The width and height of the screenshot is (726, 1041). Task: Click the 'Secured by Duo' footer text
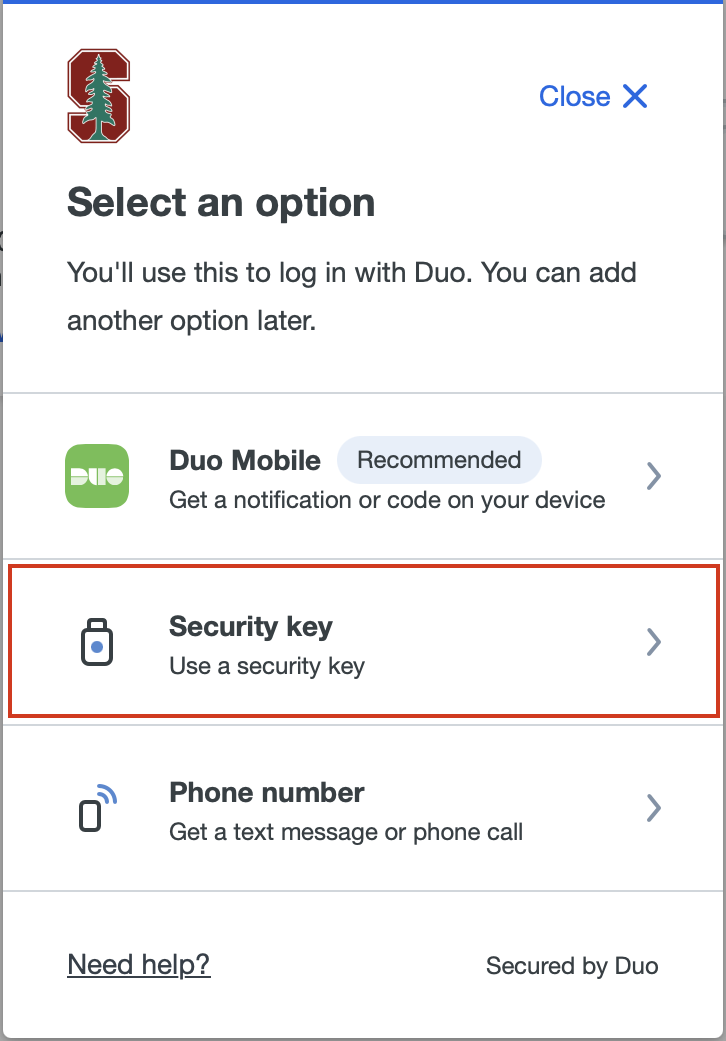pos(572,965)
